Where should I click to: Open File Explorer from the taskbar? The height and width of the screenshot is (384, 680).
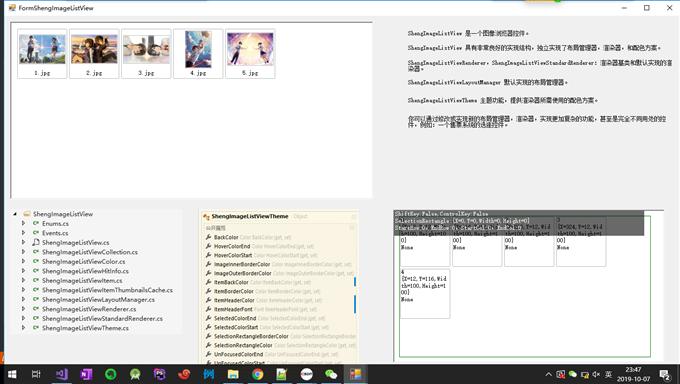[x=233, y=374]
